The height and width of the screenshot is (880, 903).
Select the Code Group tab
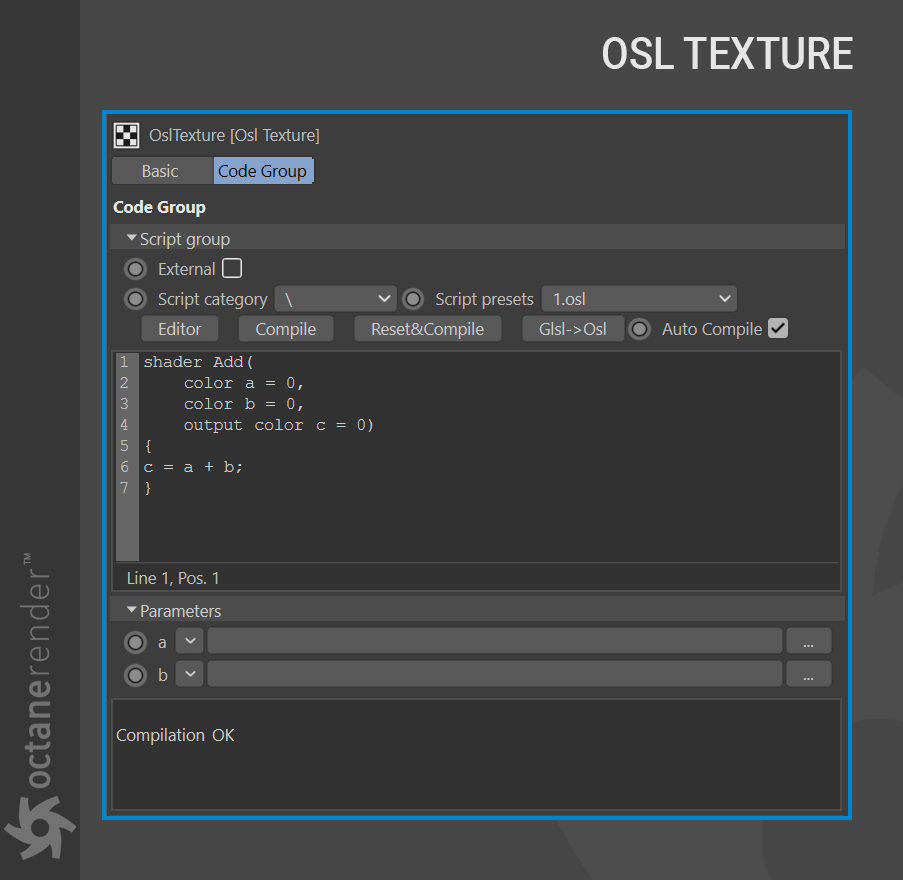(263, 171)
